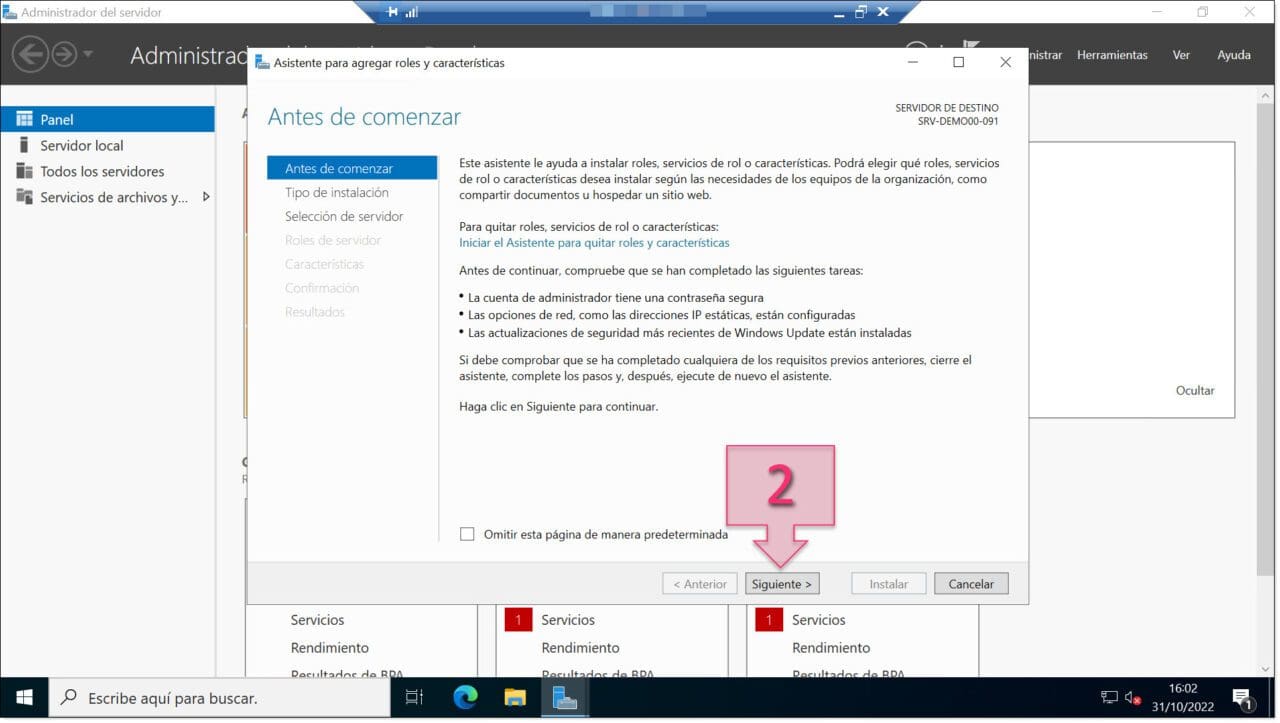Click the Server Manager taskbar icon
The width and height of the screenshot is (1280, 723).
click(x=565, y=698)
